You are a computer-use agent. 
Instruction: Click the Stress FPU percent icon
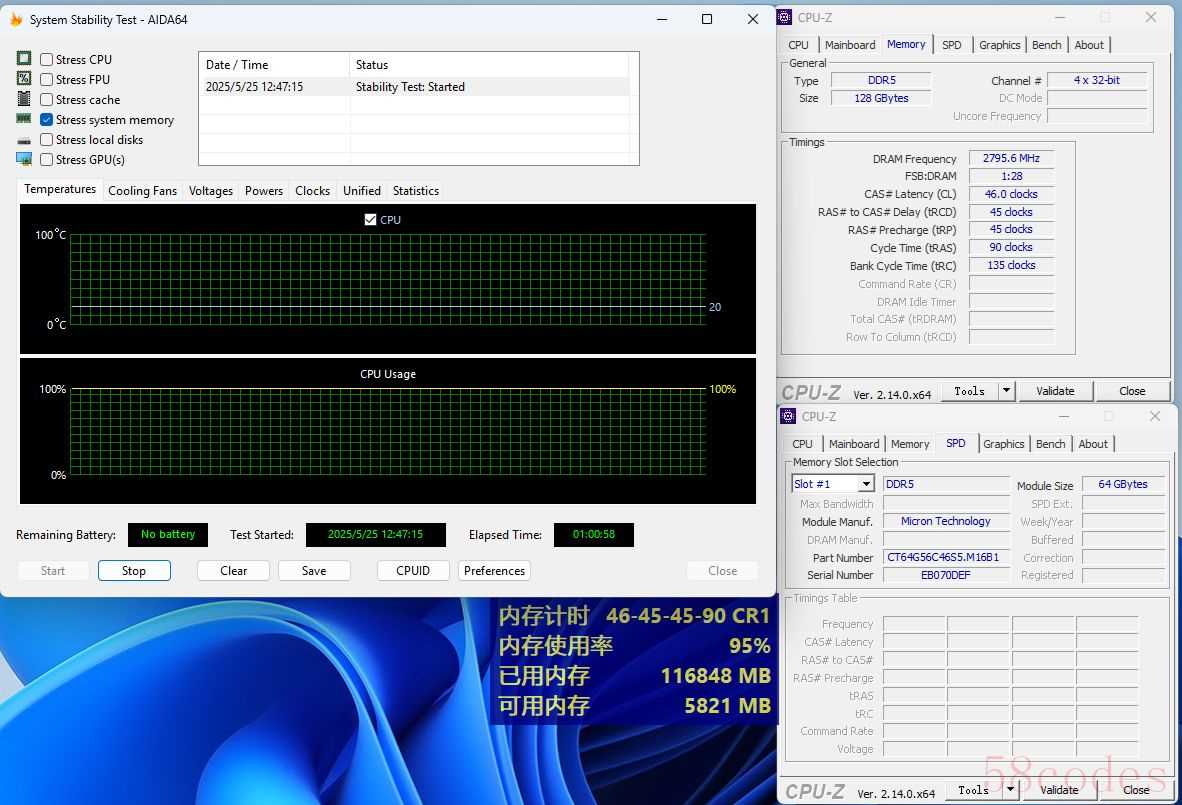[24, 78]
